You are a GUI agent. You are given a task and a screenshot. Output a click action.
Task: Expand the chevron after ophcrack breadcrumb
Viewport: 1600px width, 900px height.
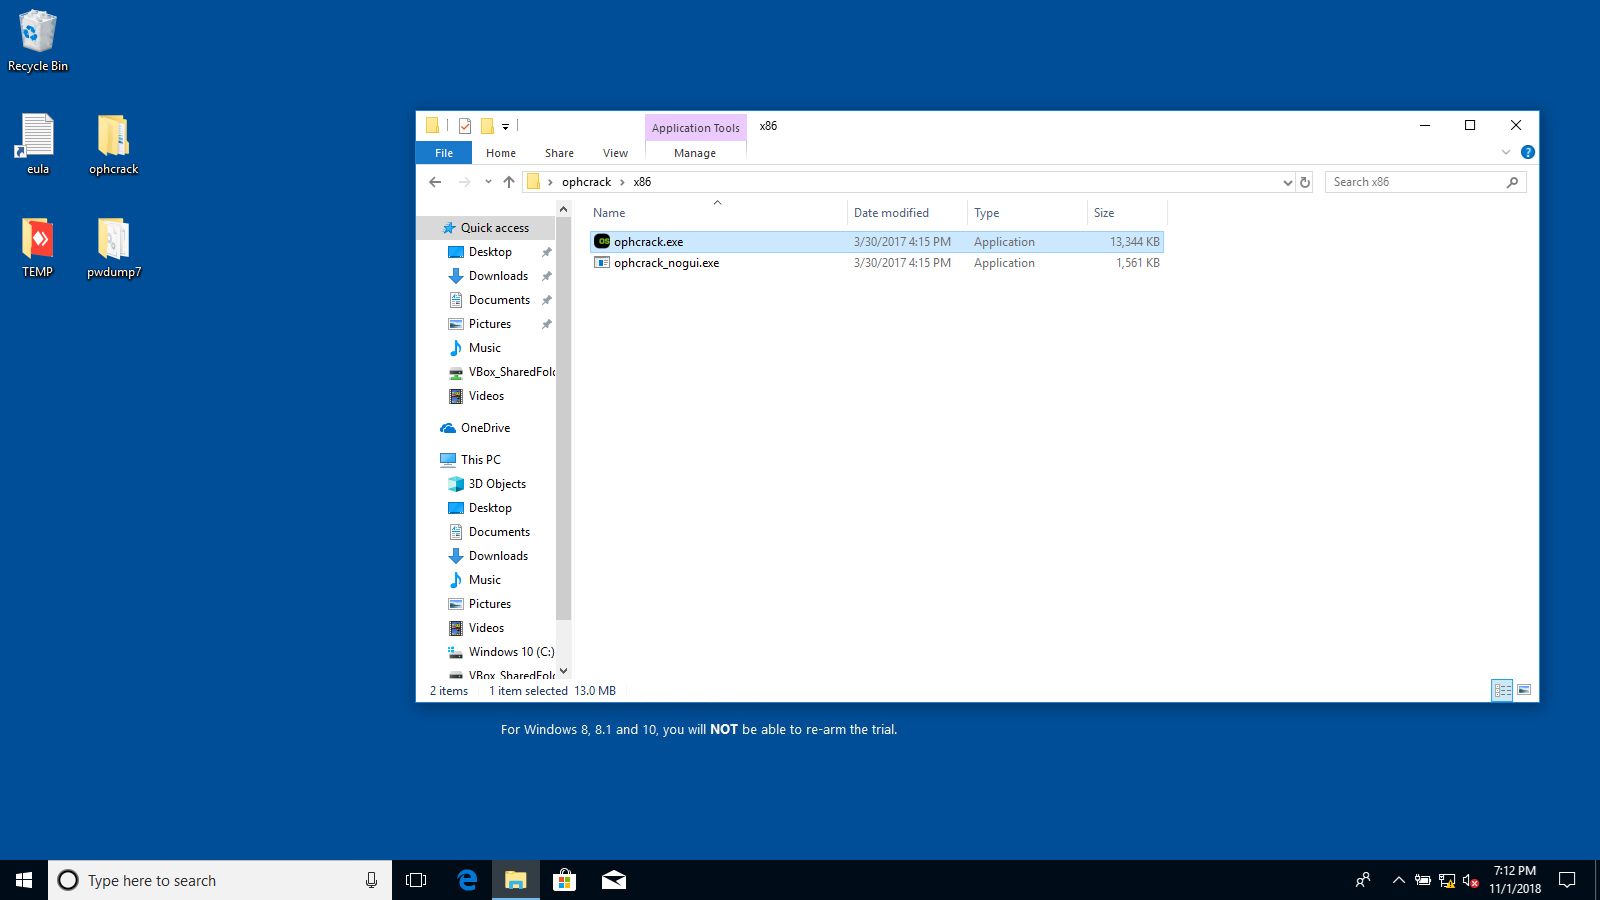[x=622, y=182]
